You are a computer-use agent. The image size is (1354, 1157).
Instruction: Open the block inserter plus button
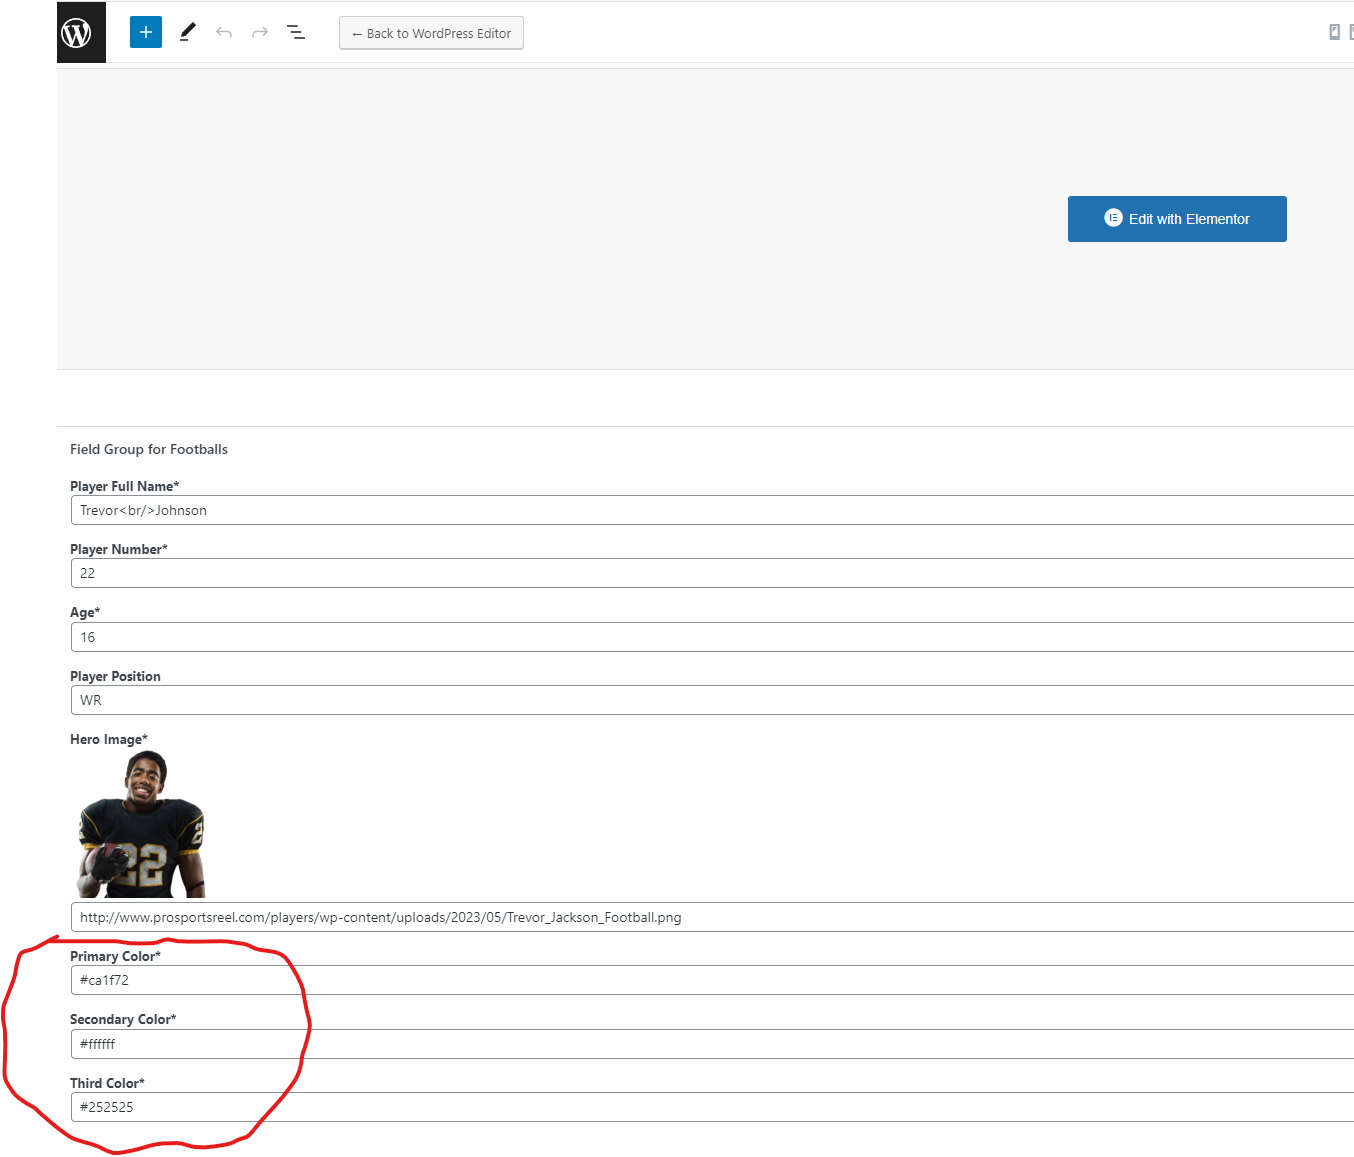pos(146,32)
